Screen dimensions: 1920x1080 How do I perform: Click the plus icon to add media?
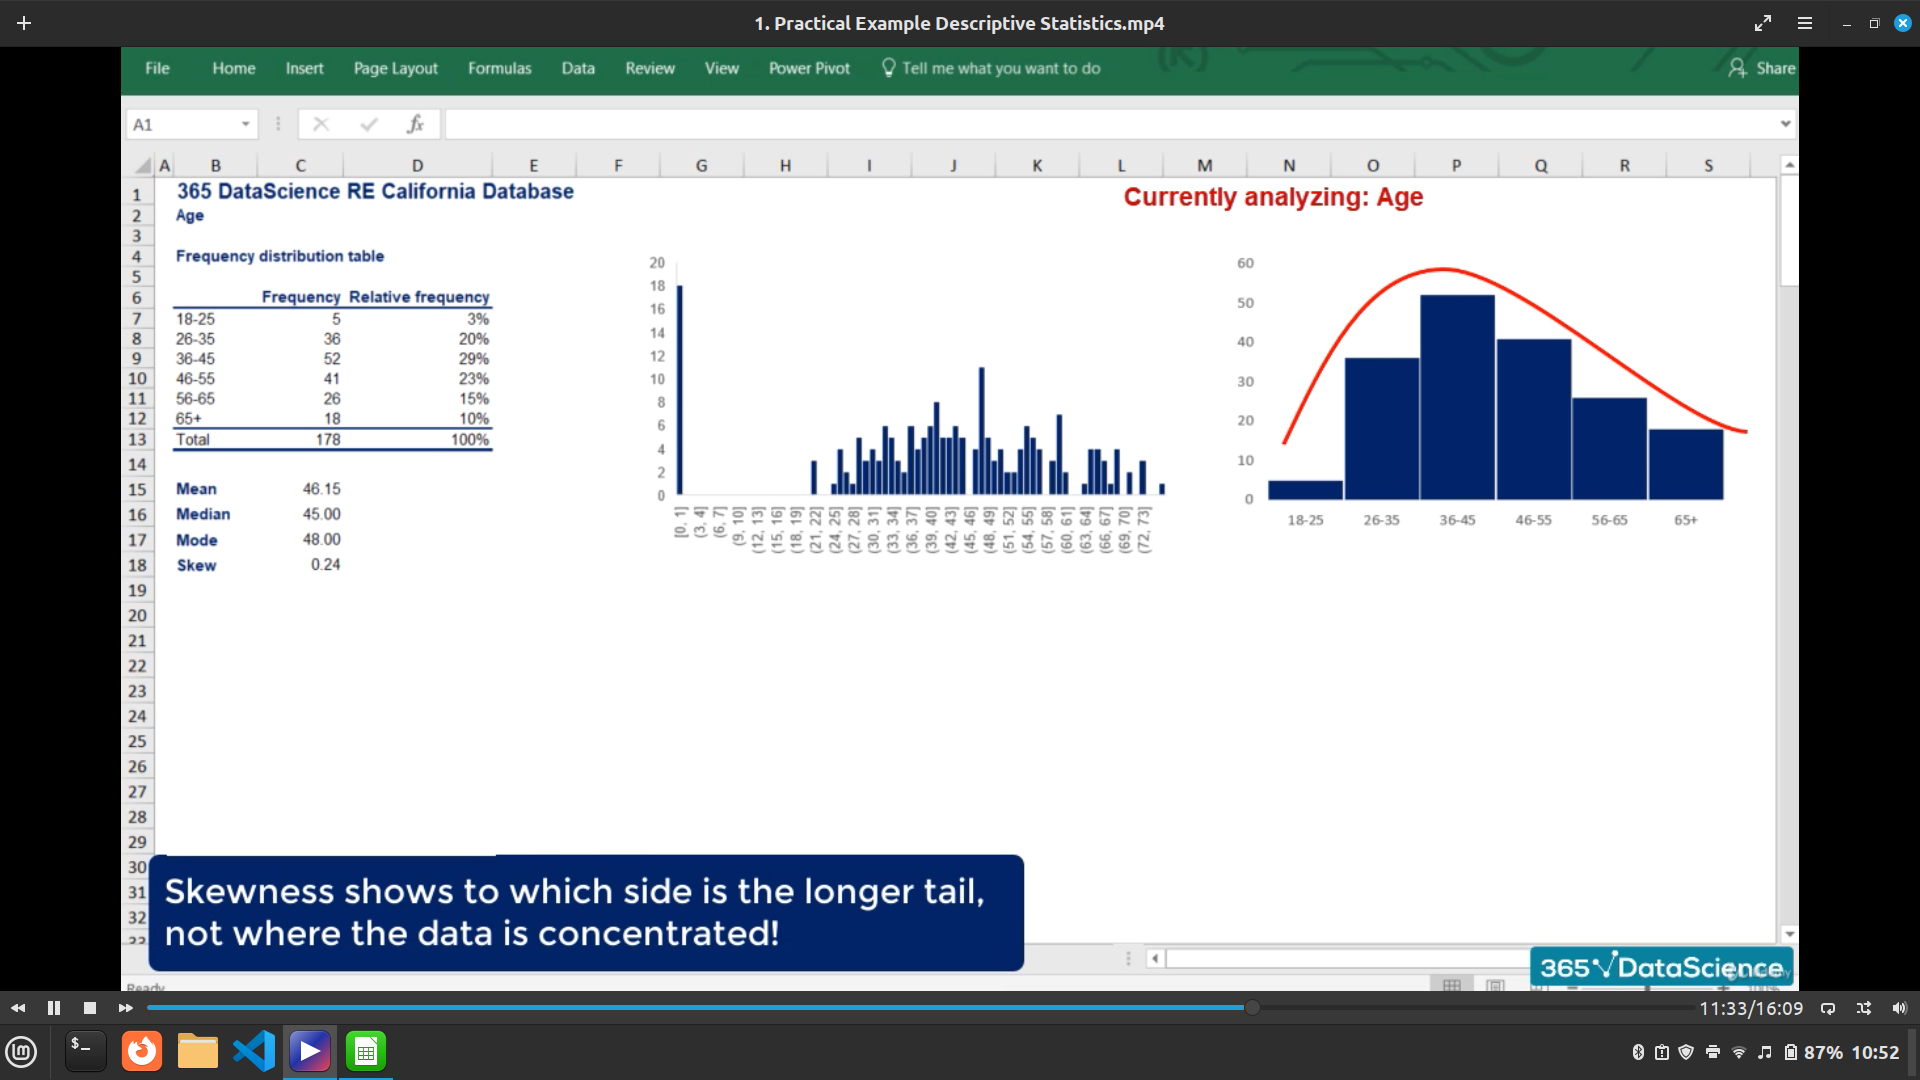tap(24, 23)
